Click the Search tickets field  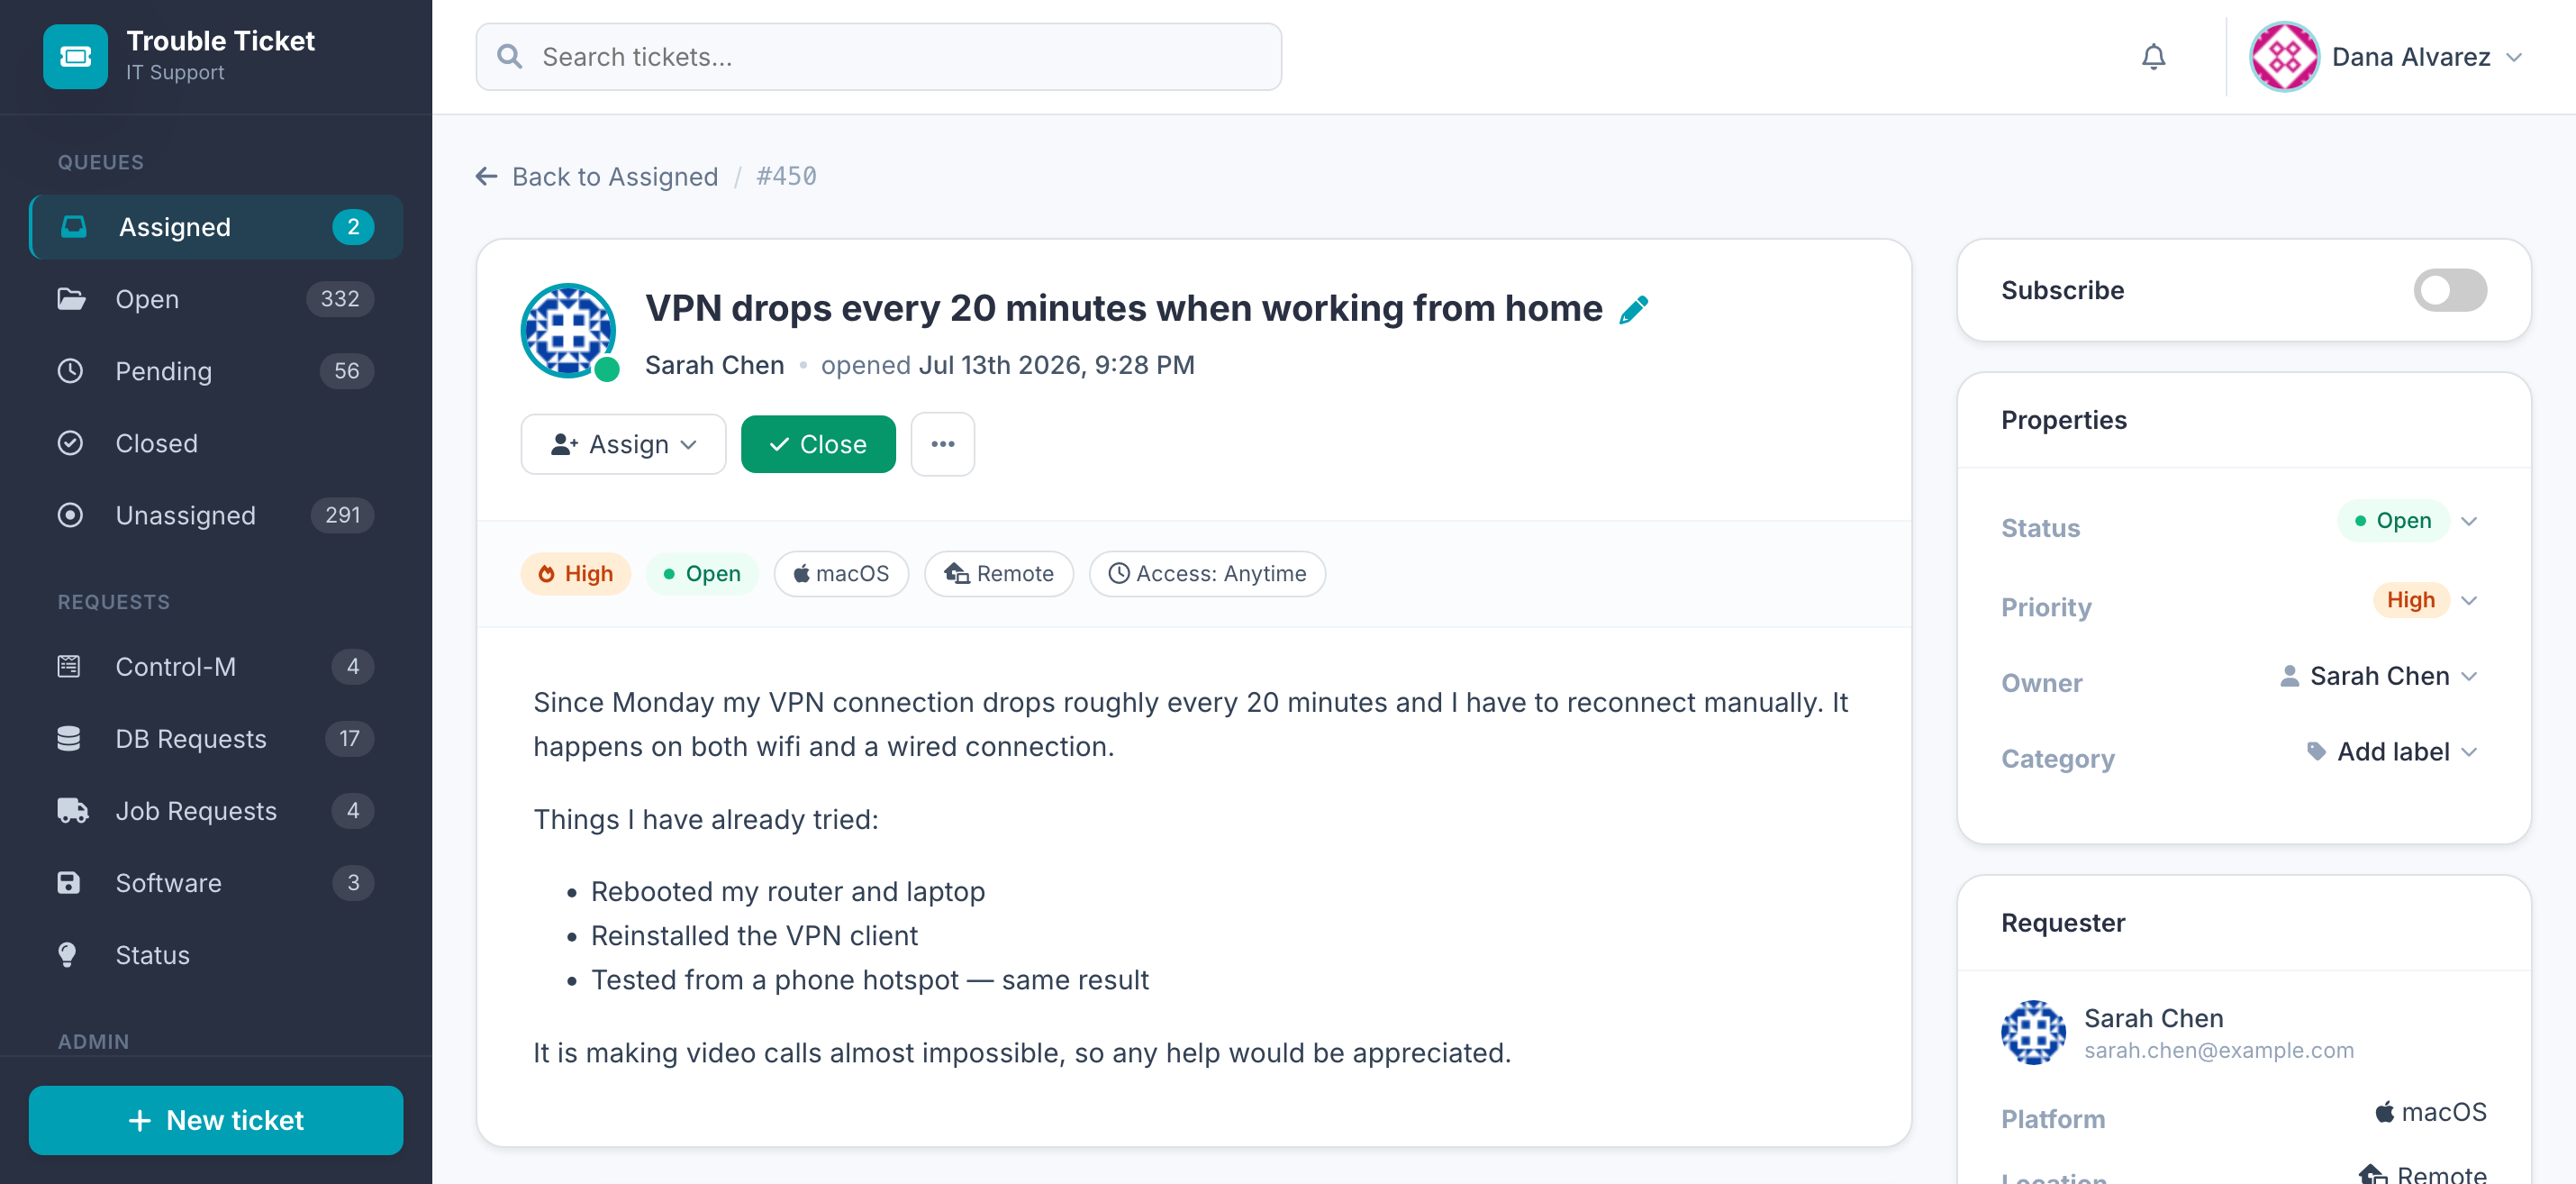(x=878, y=57)
